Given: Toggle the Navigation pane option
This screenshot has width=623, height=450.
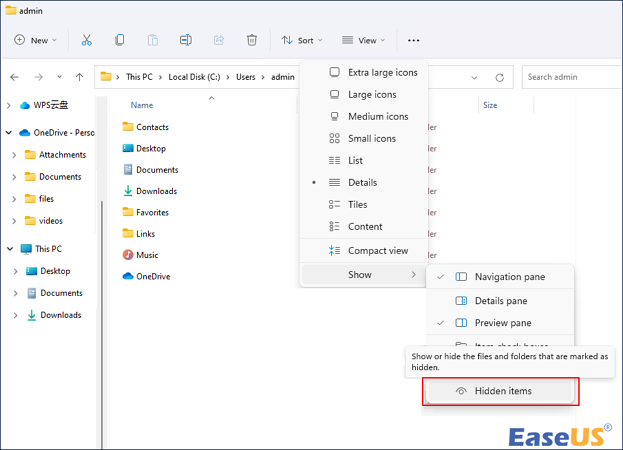Looking at the screenshot, I should pos(508,276).
